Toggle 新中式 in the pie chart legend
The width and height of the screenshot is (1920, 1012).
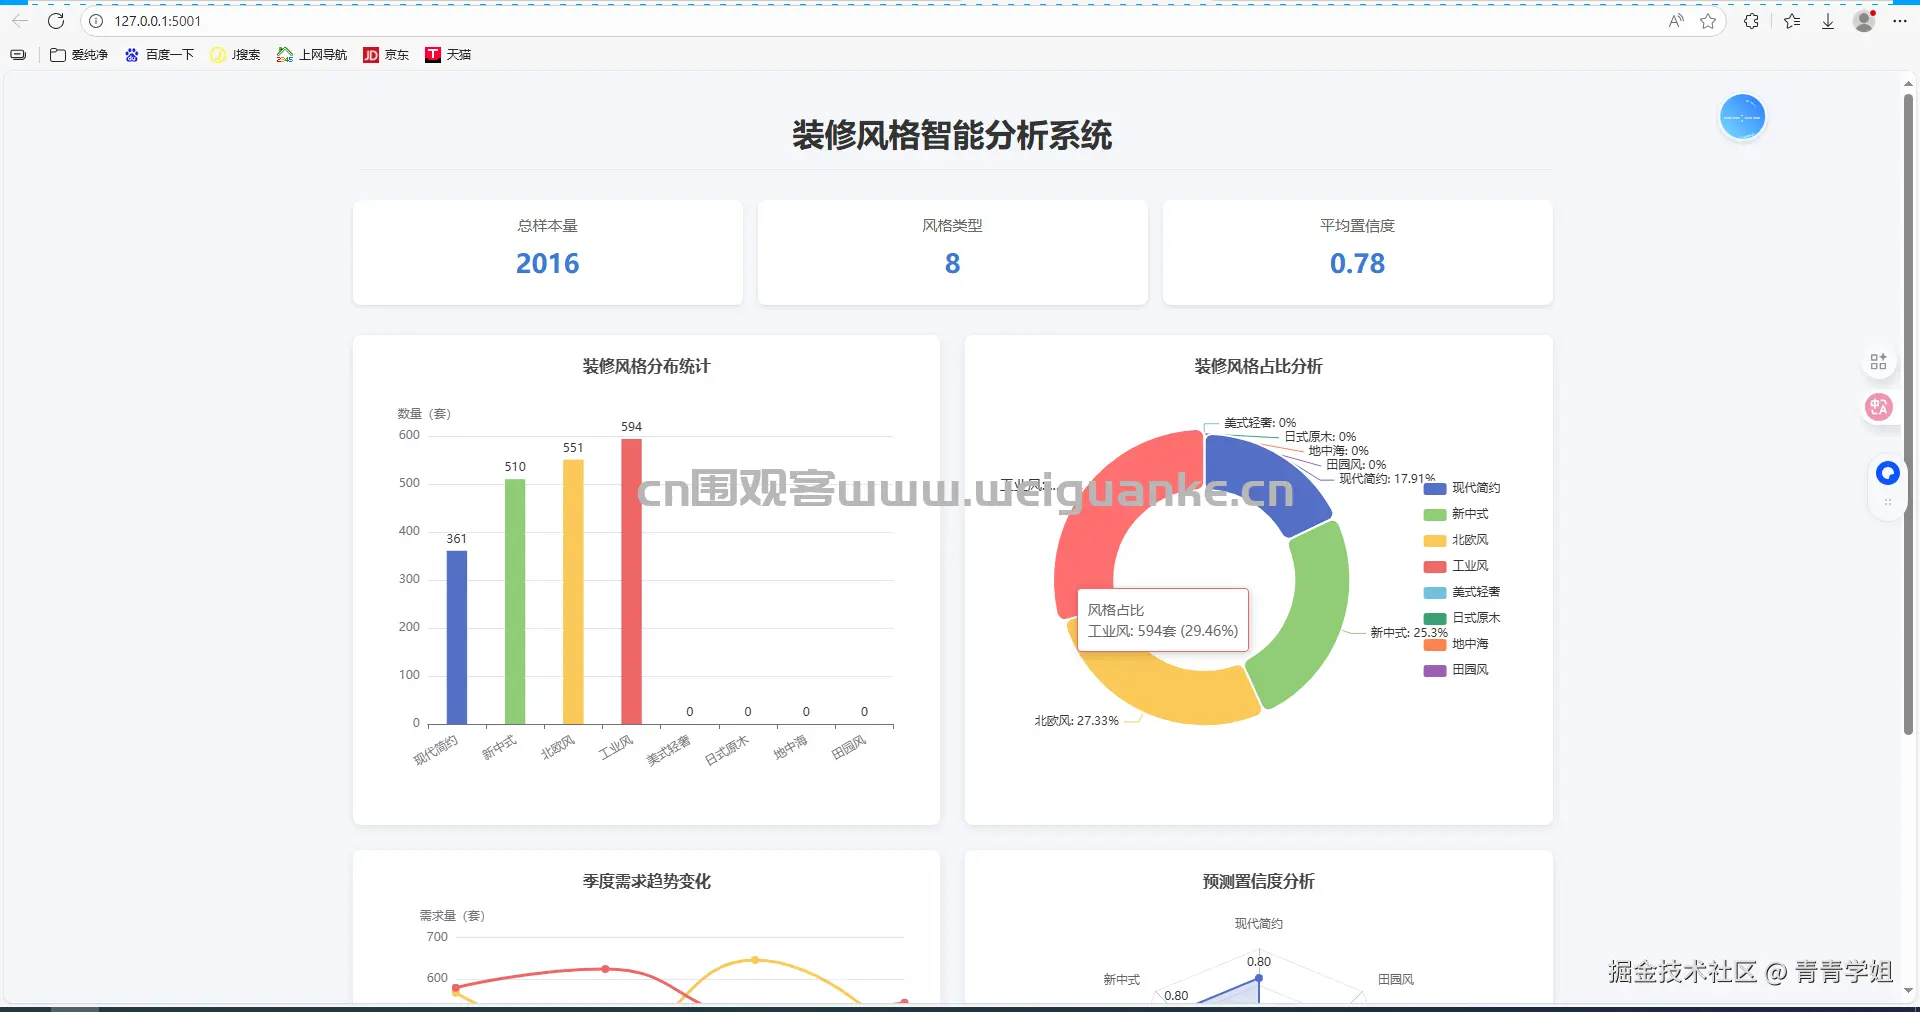[1456, 514]
